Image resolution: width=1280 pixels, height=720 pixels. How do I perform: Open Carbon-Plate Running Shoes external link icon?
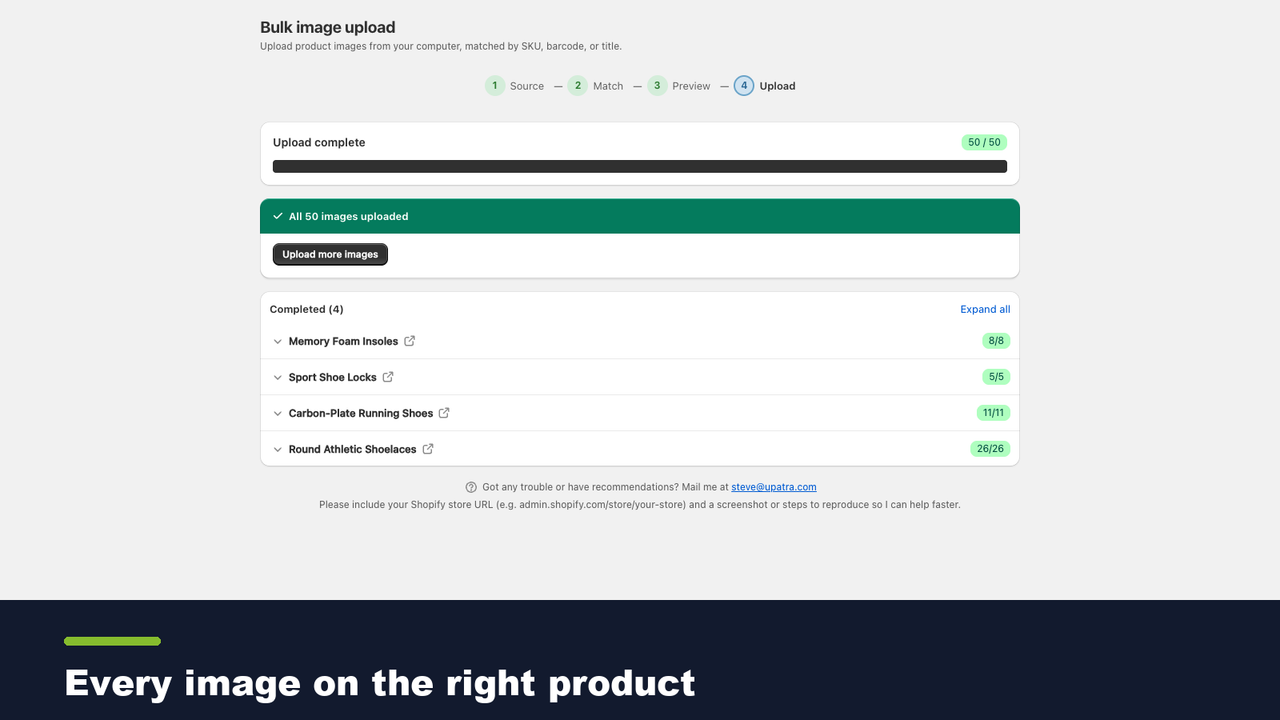[444, 413]
